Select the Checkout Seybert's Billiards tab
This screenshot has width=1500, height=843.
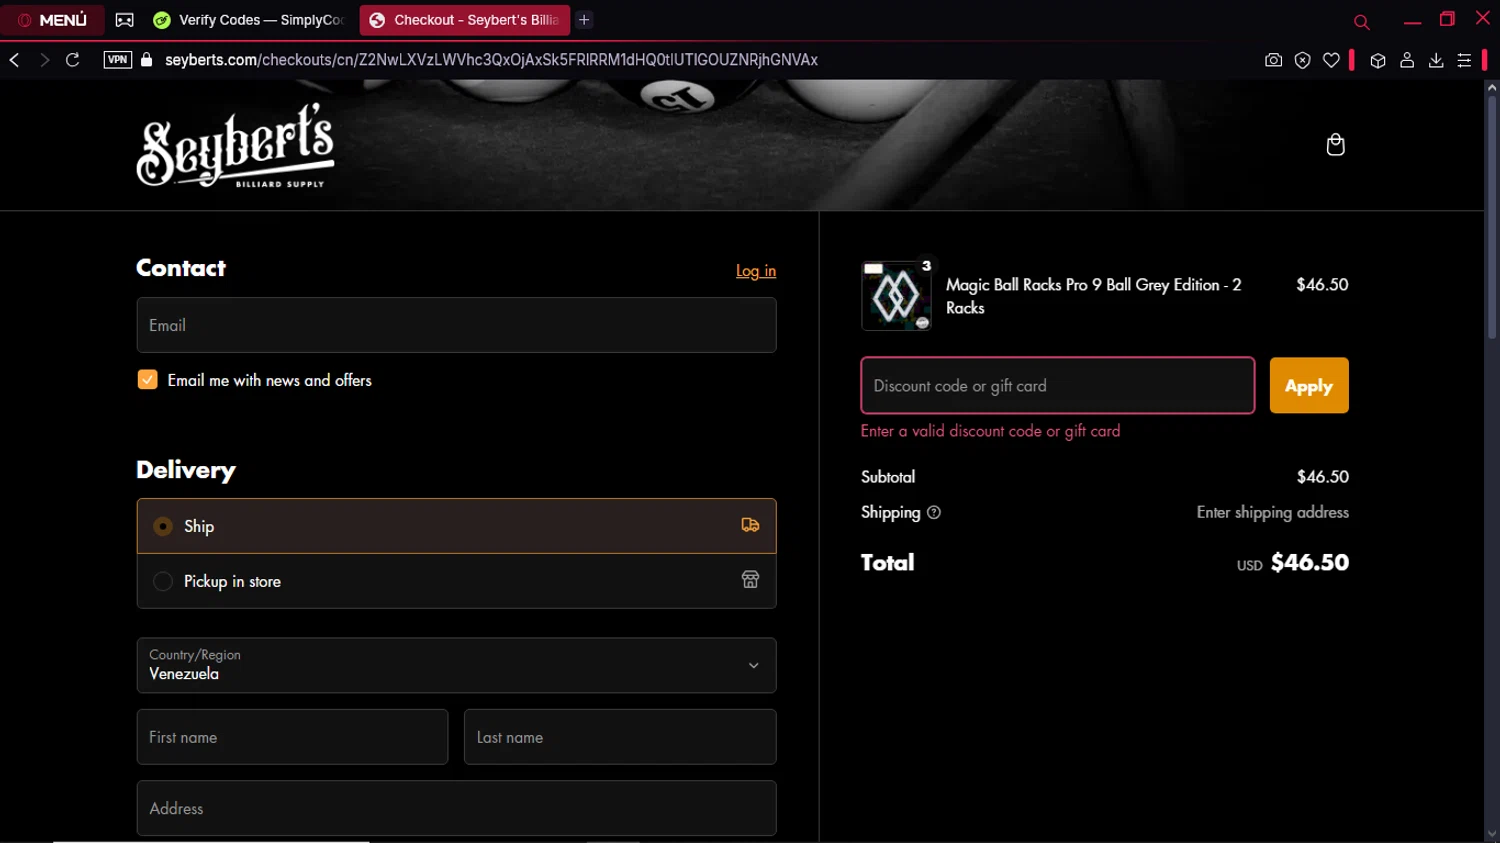(x=465, y=20)
